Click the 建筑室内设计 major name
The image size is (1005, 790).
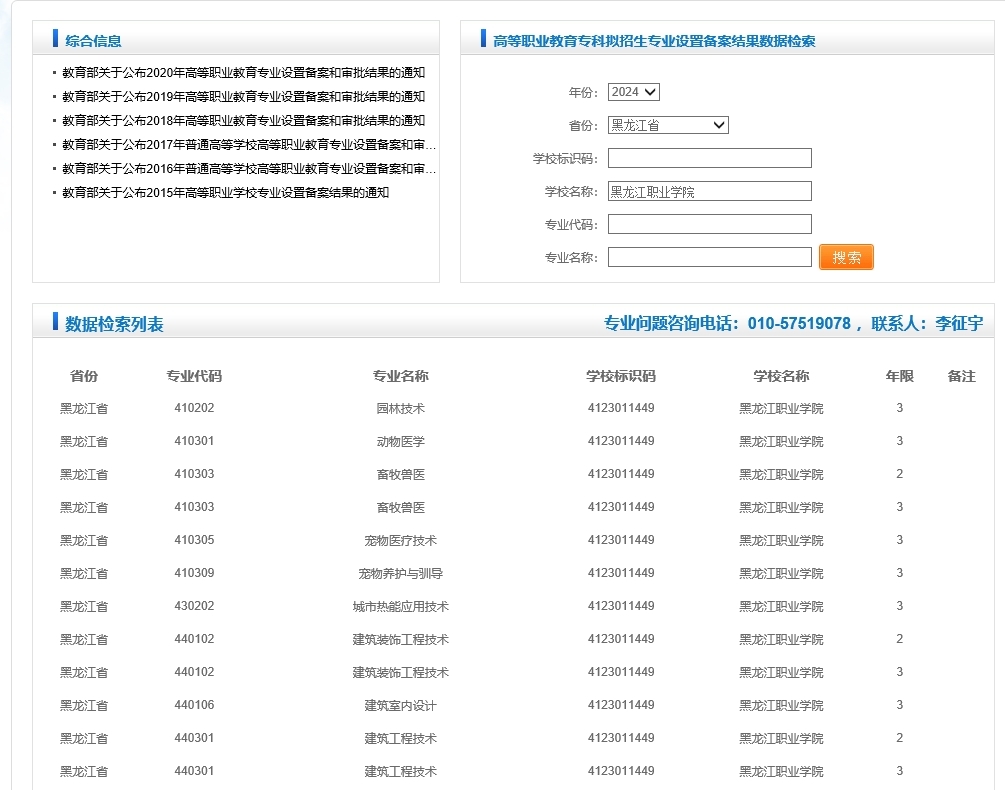(x=400, y=705)
